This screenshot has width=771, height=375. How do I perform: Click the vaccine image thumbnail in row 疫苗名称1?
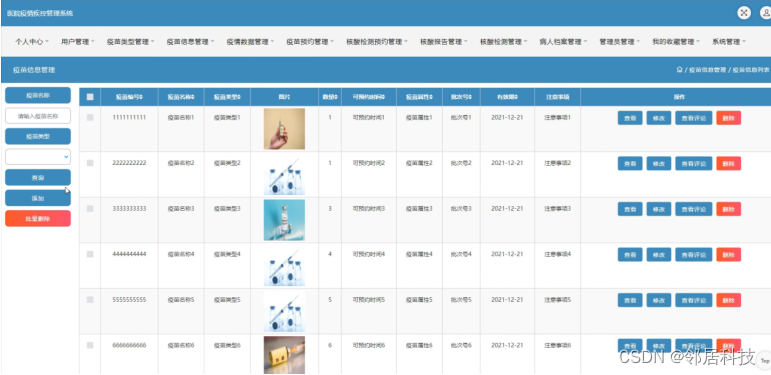click(284, 129)
